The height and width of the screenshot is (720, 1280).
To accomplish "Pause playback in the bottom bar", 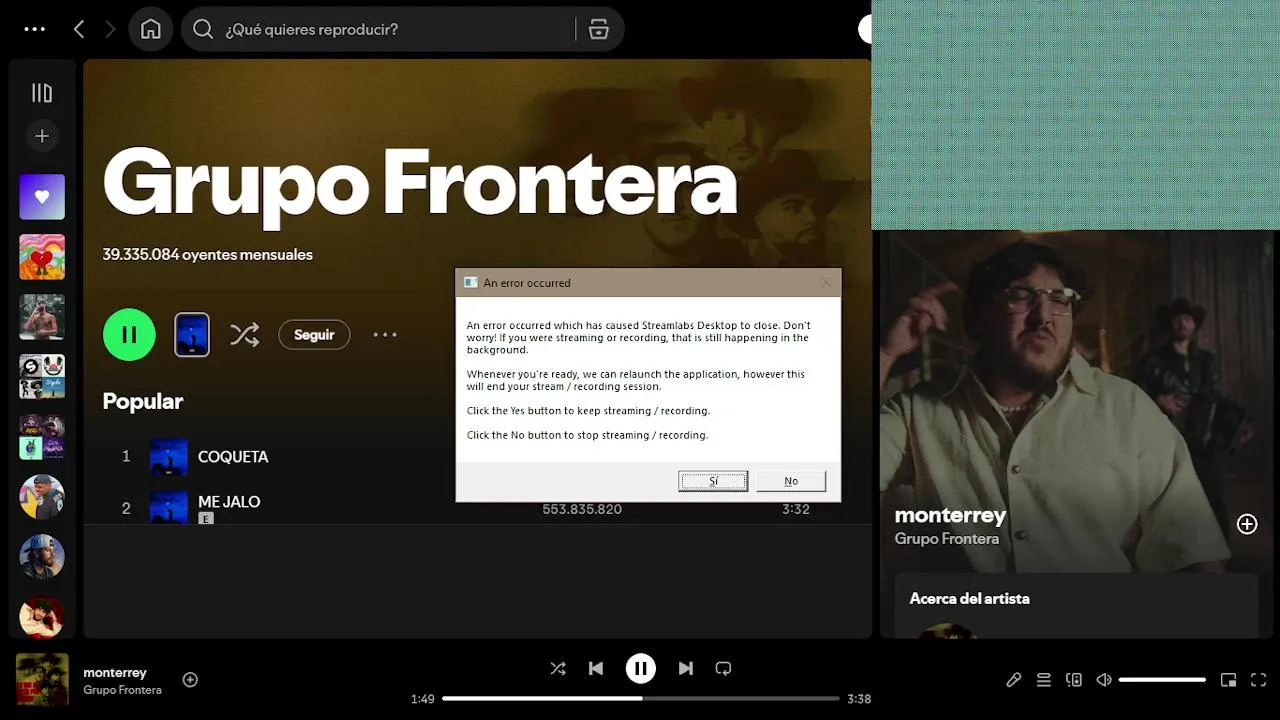I will point(641,668).
